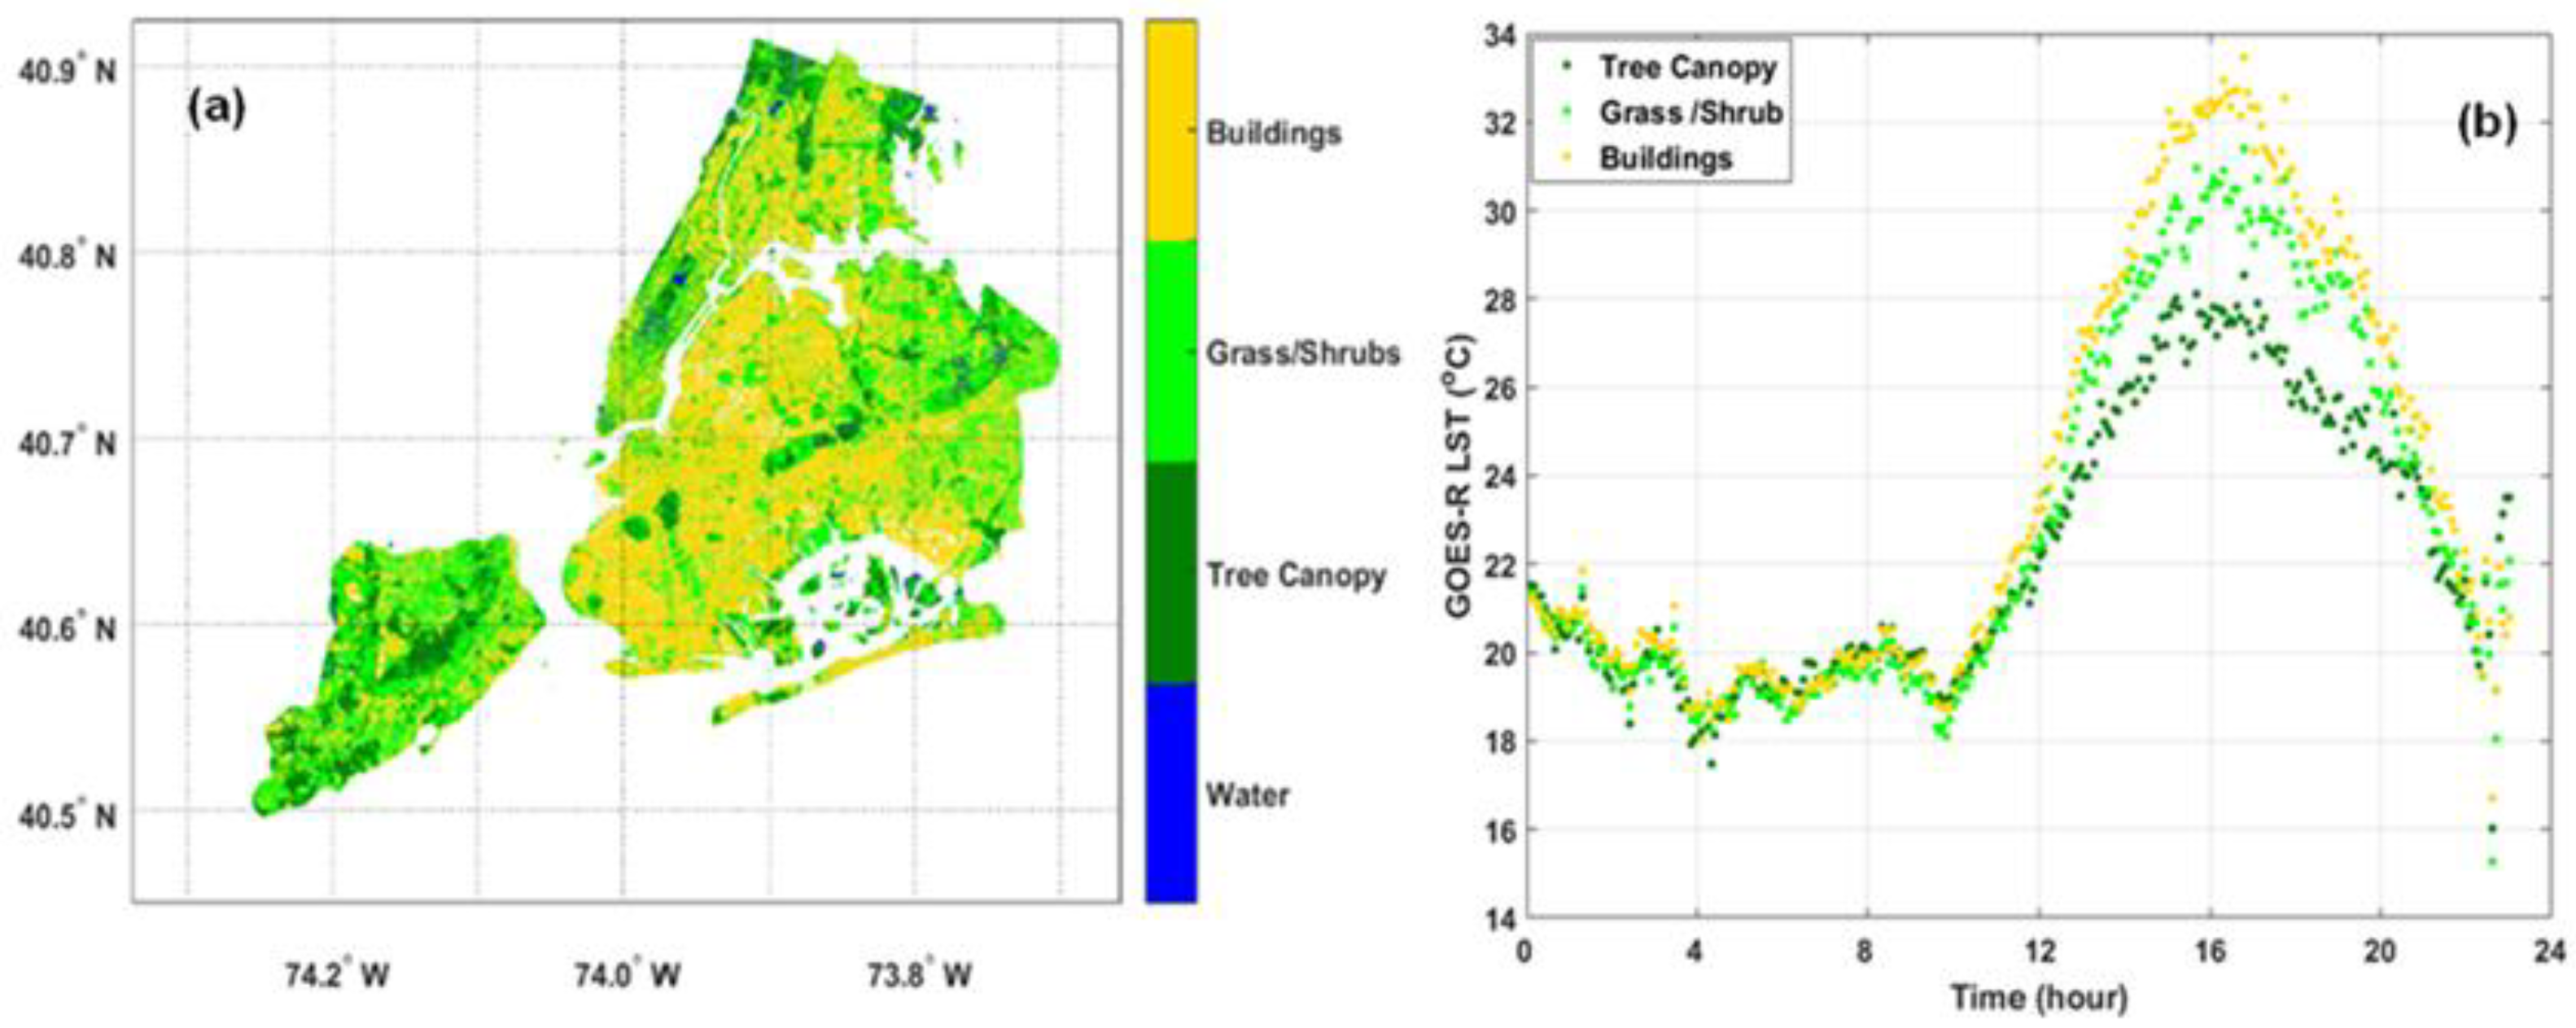Select the Buildings legend entry in plot

point(1665,158)
